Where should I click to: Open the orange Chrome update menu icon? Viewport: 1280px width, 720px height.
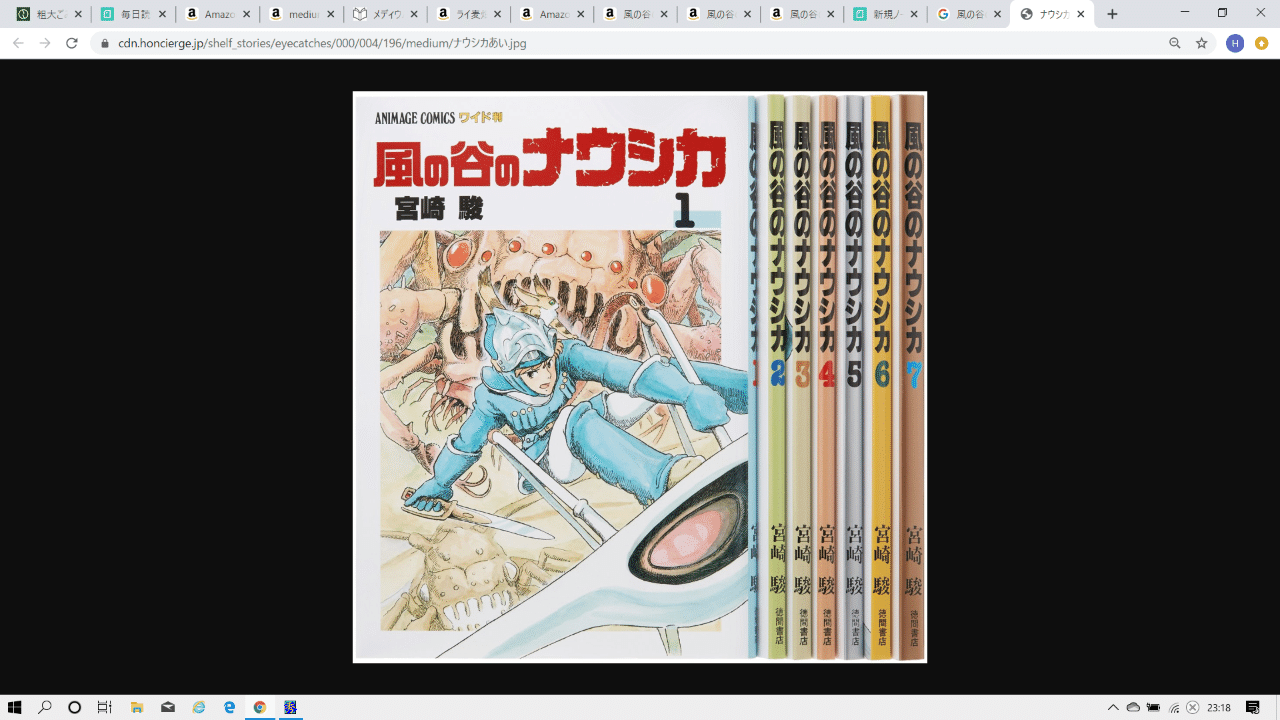click(x=1262, y=43)
